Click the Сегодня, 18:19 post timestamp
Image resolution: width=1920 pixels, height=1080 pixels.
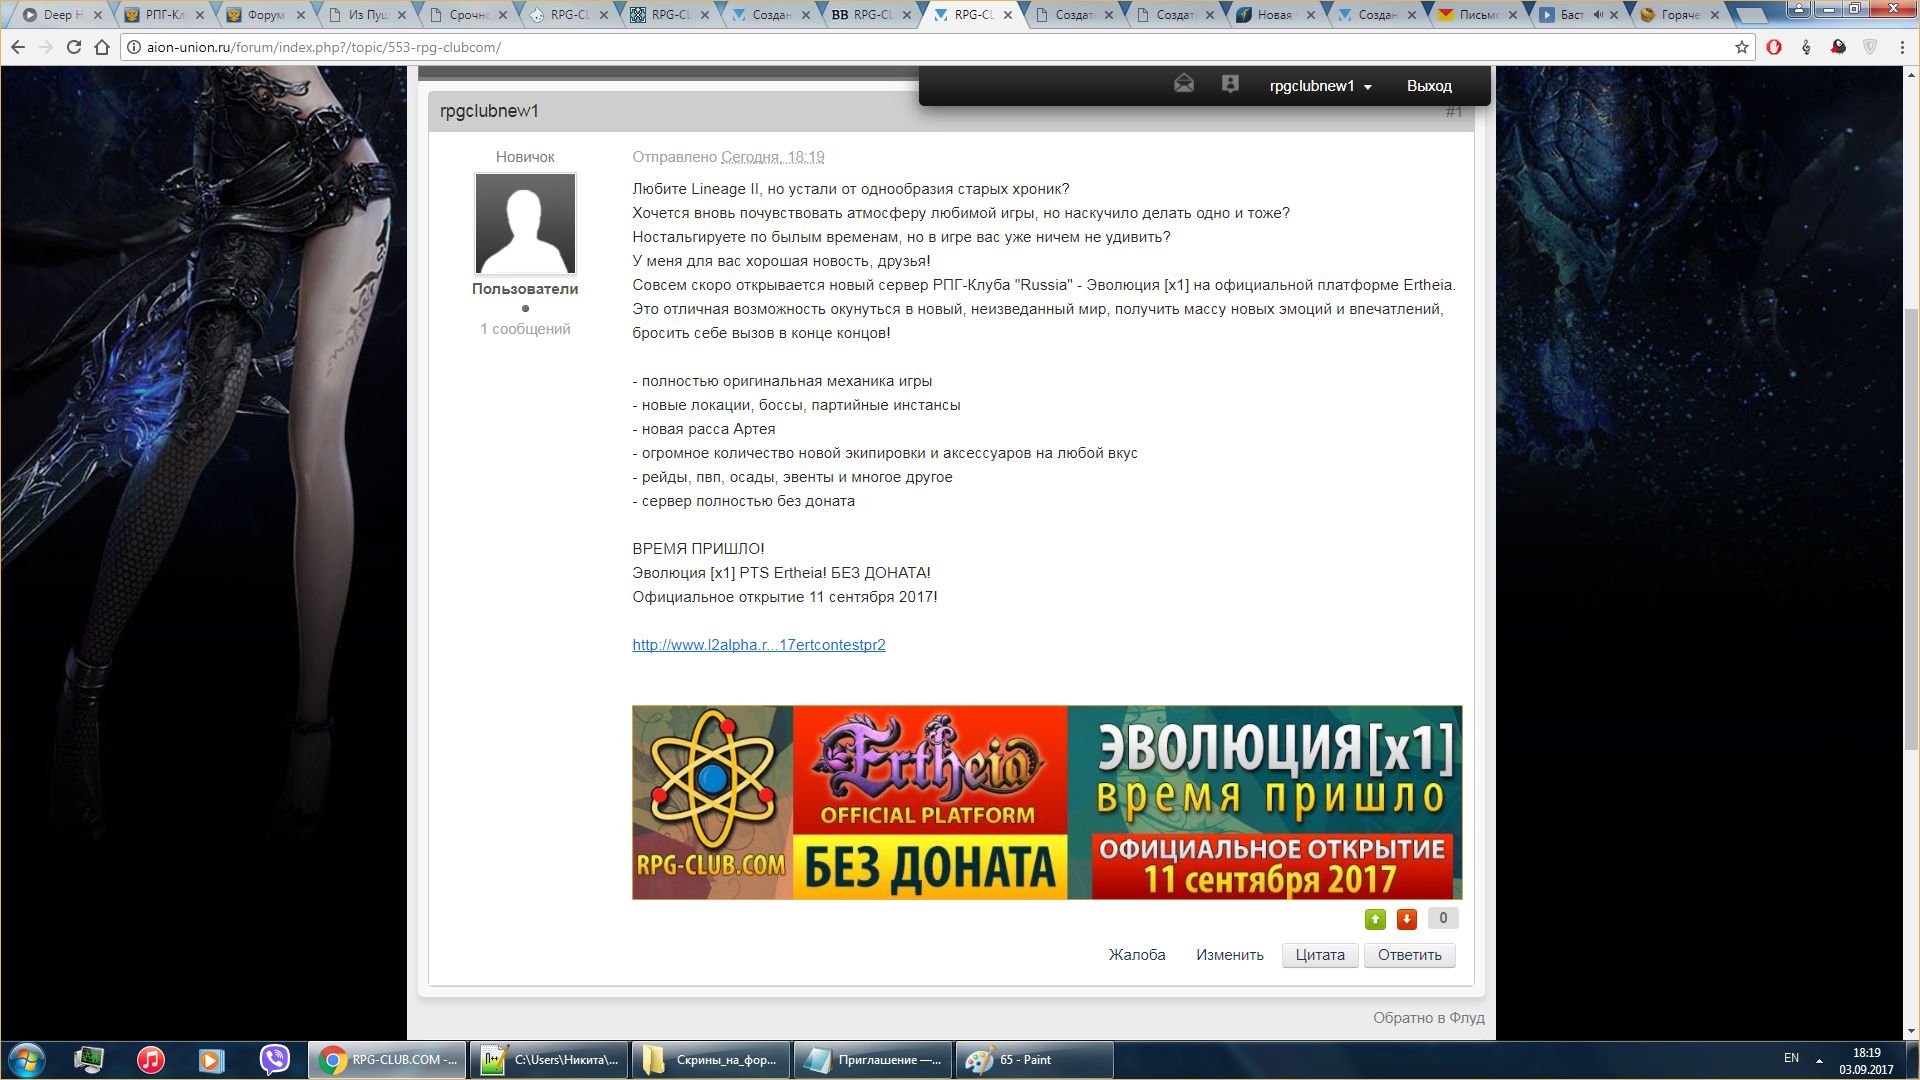(773, 157)
